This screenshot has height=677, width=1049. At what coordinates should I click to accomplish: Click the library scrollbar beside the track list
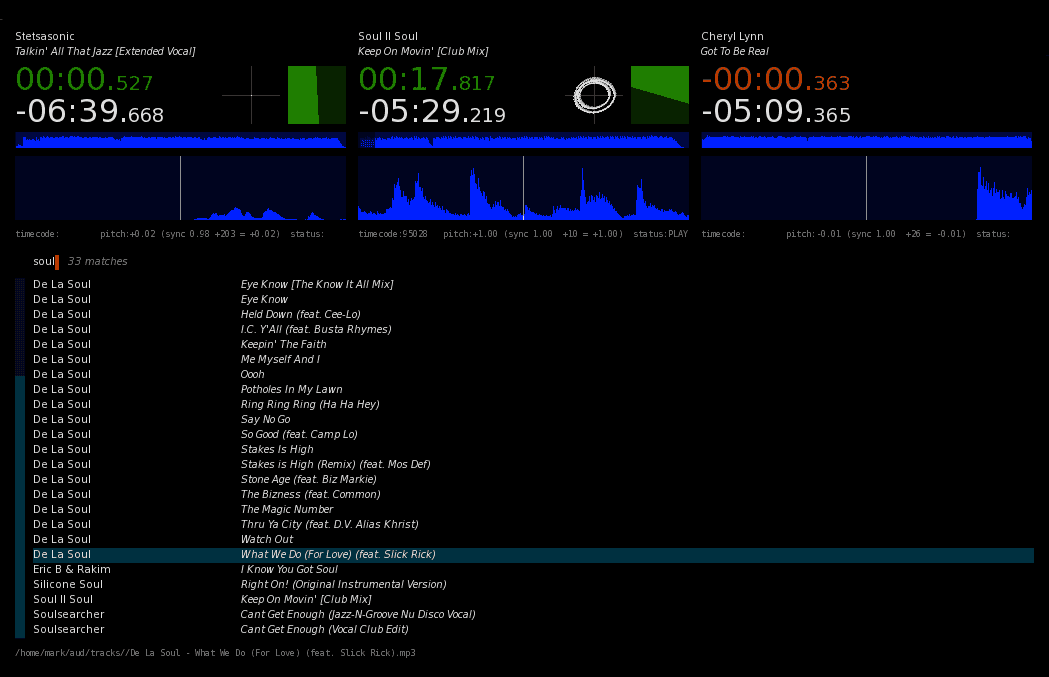tap(20, 458)
